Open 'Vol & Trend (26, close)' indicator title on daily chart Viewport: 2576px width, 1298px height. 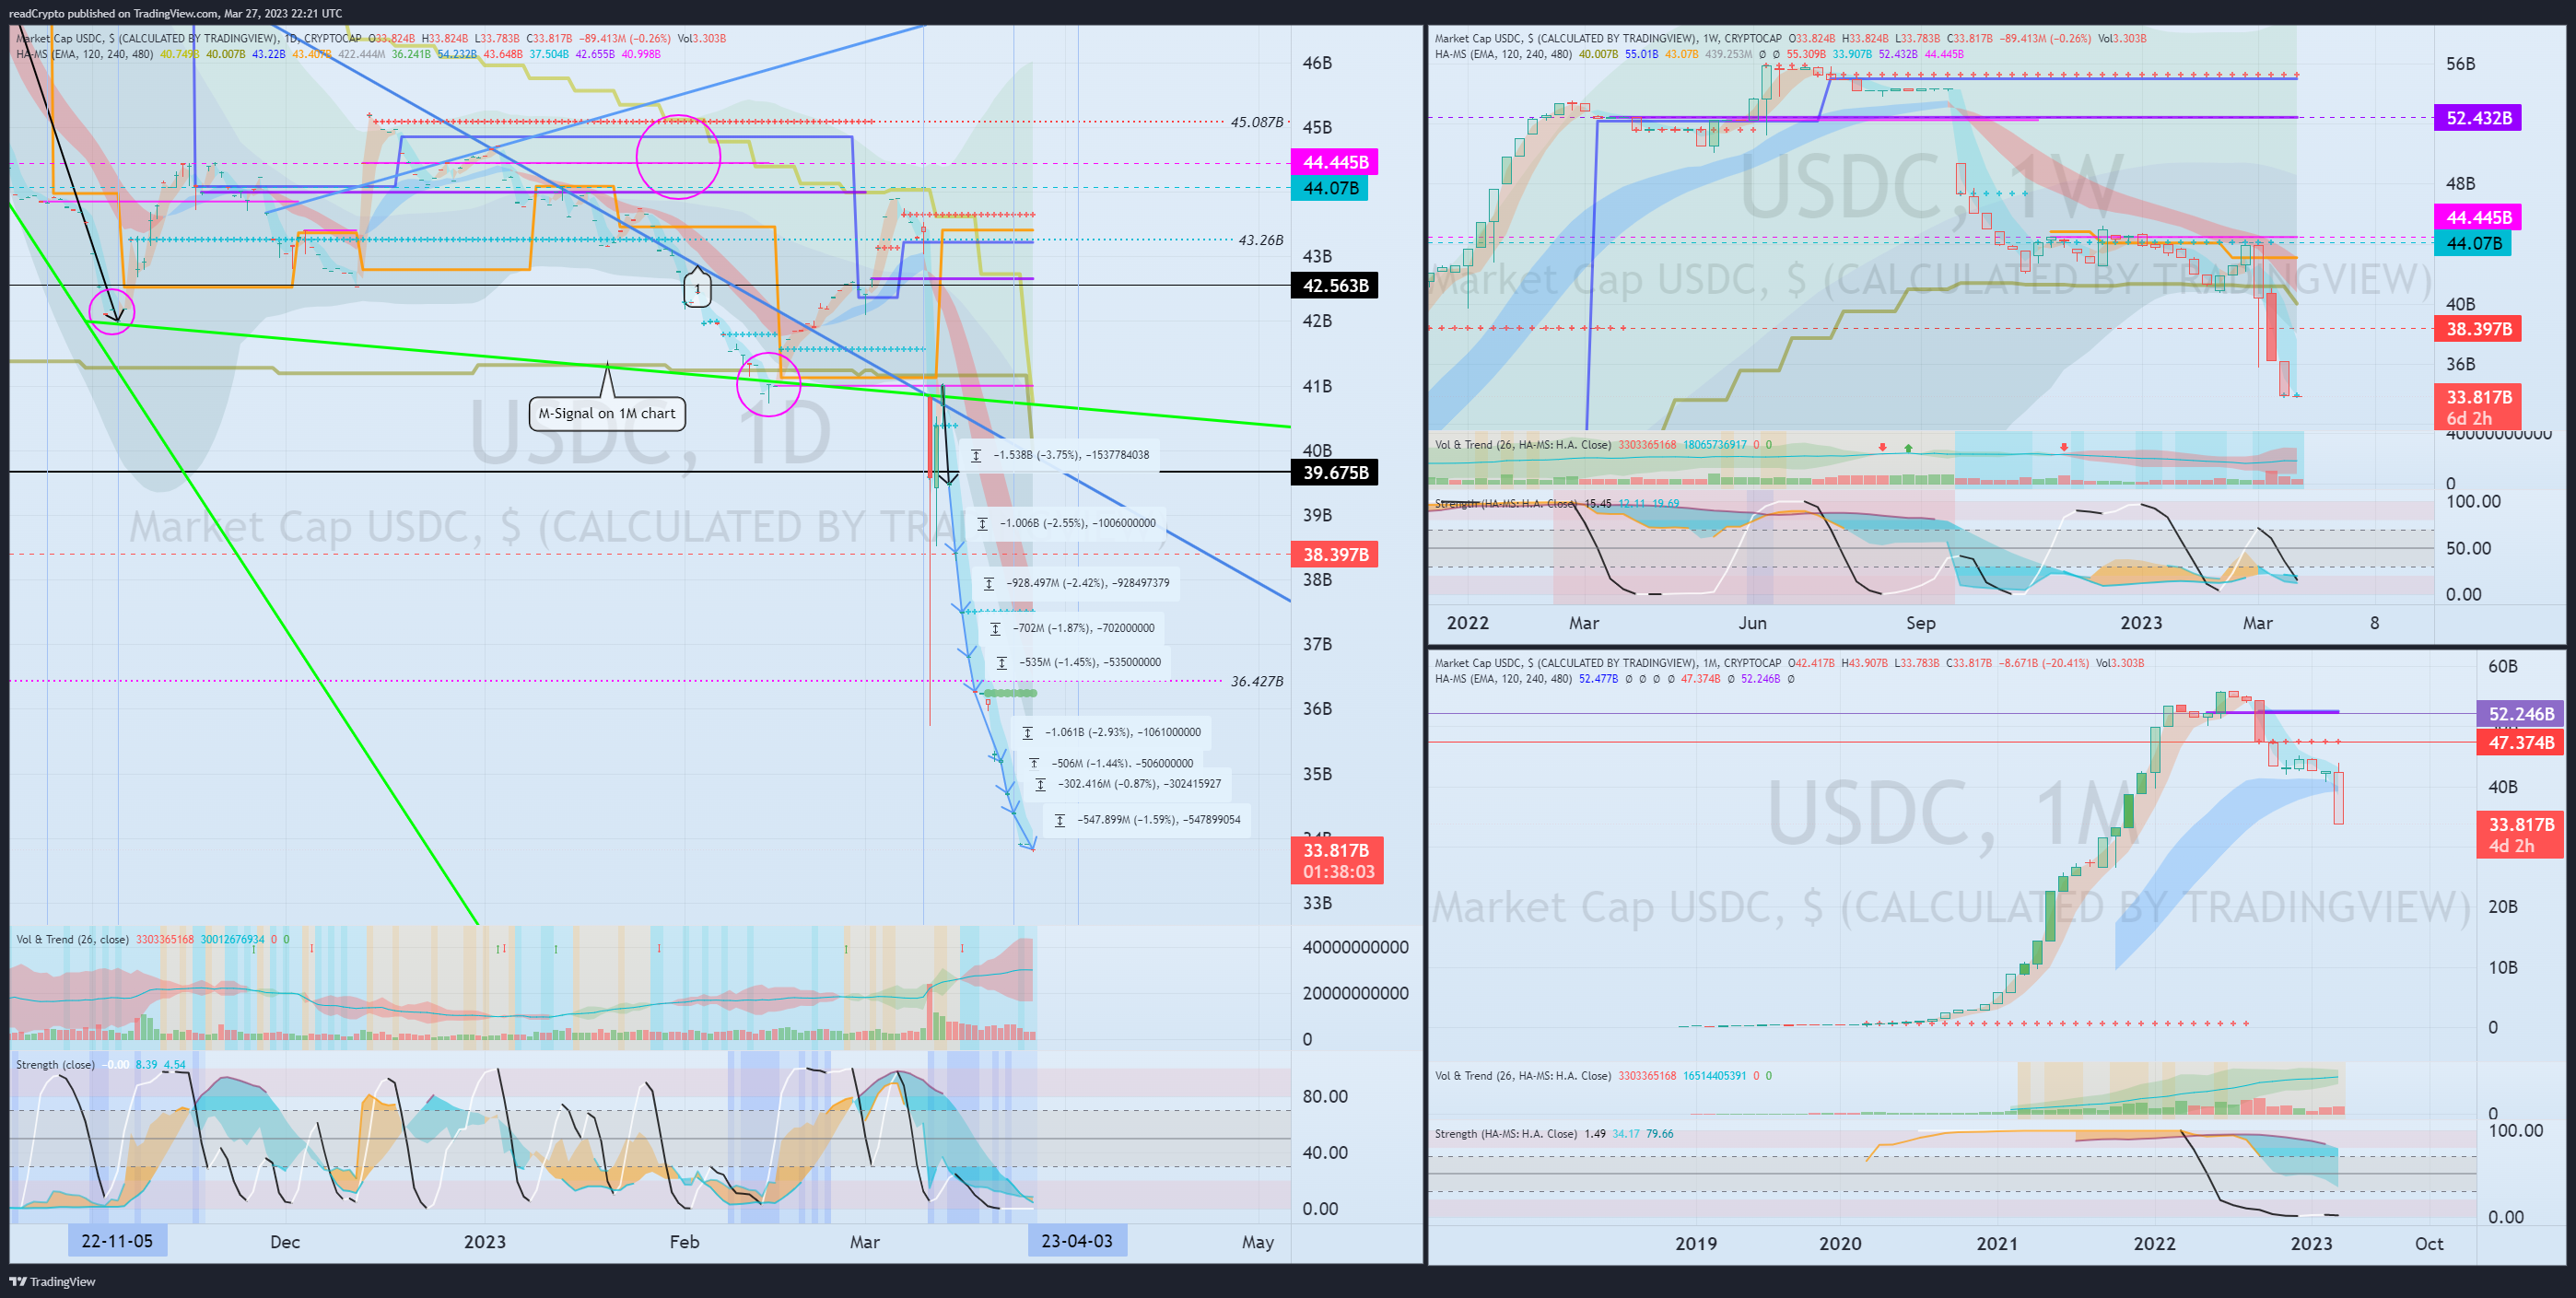click(x=72, y=939)
